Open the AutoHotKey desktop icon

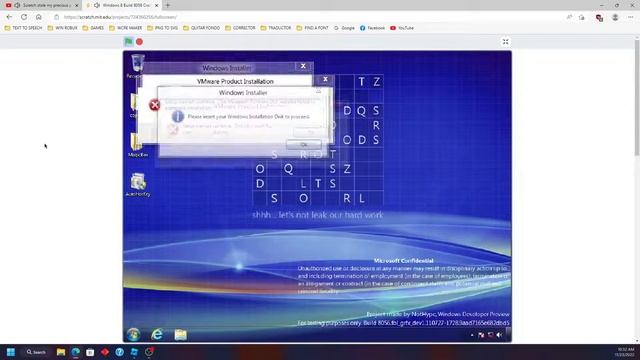[x=138, y=184]
